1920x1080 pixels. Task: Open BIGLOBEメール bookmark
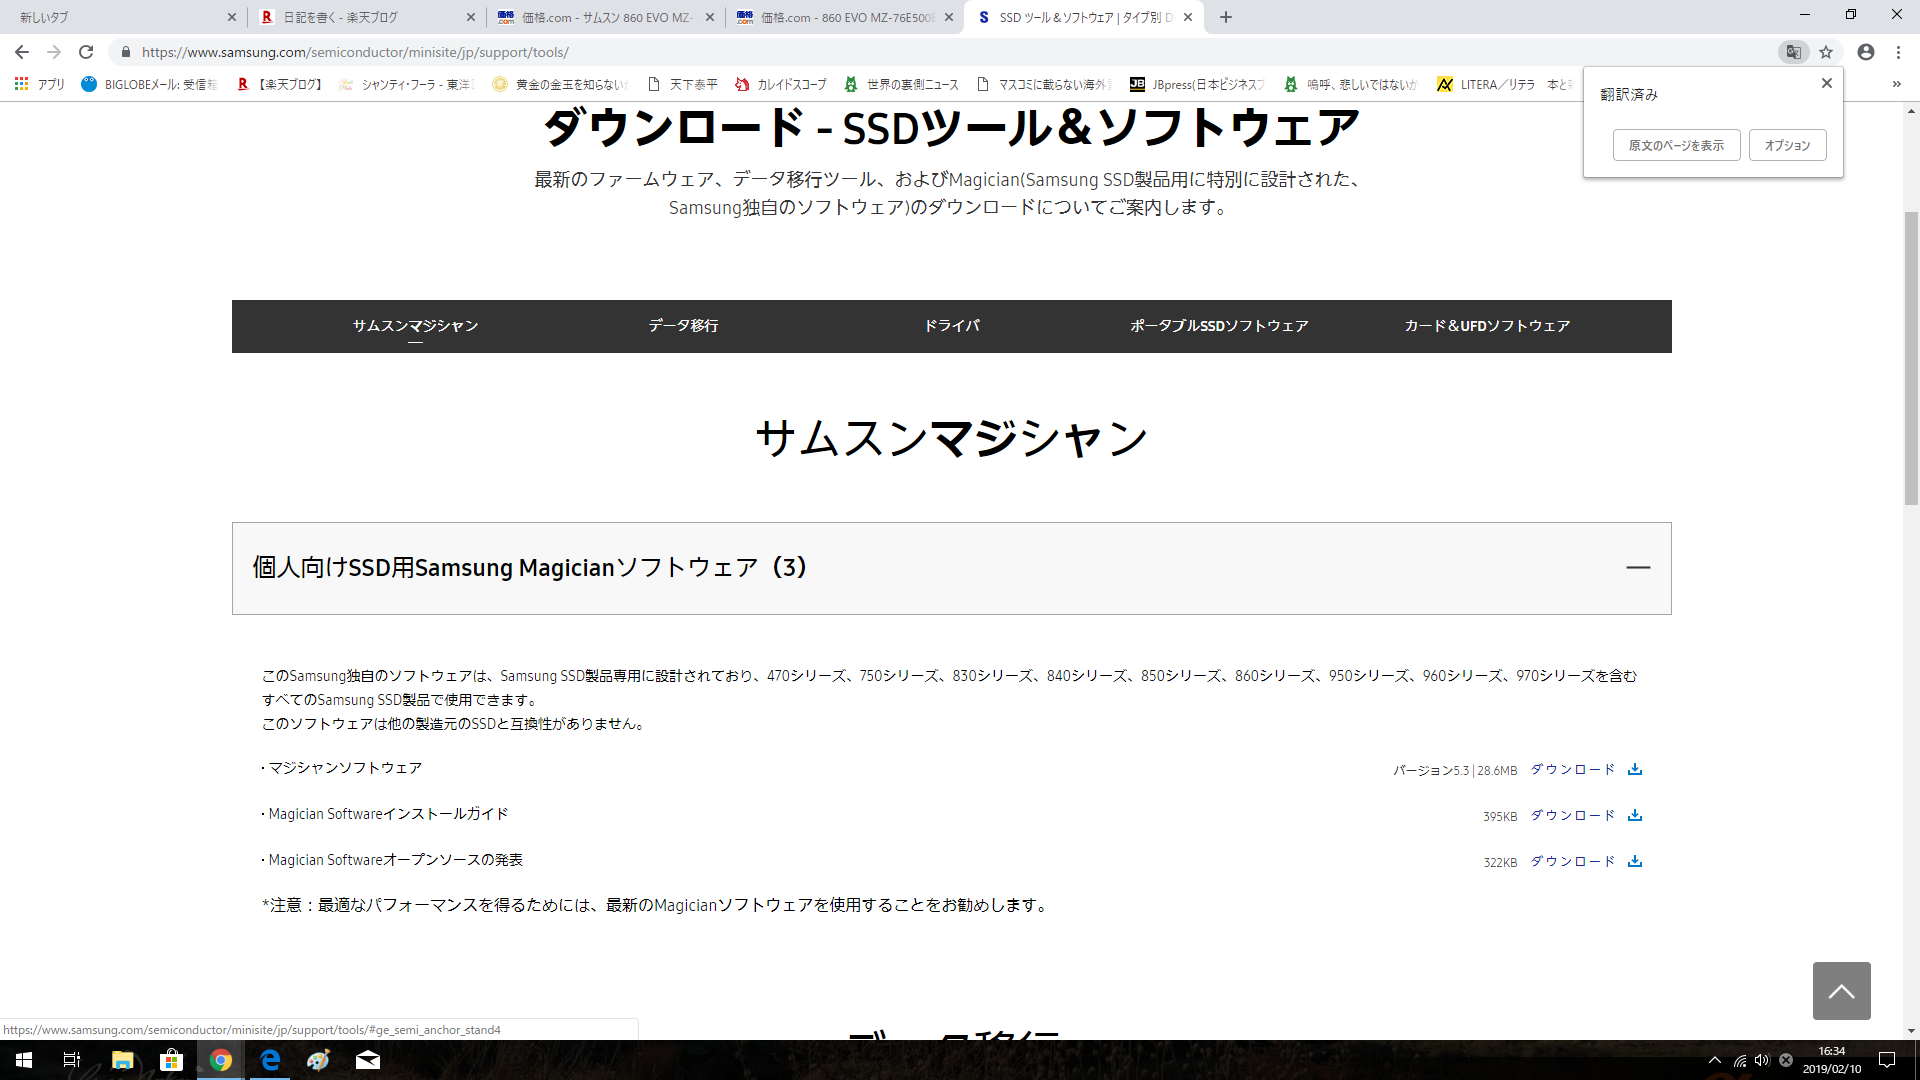(x=150, y=84)
